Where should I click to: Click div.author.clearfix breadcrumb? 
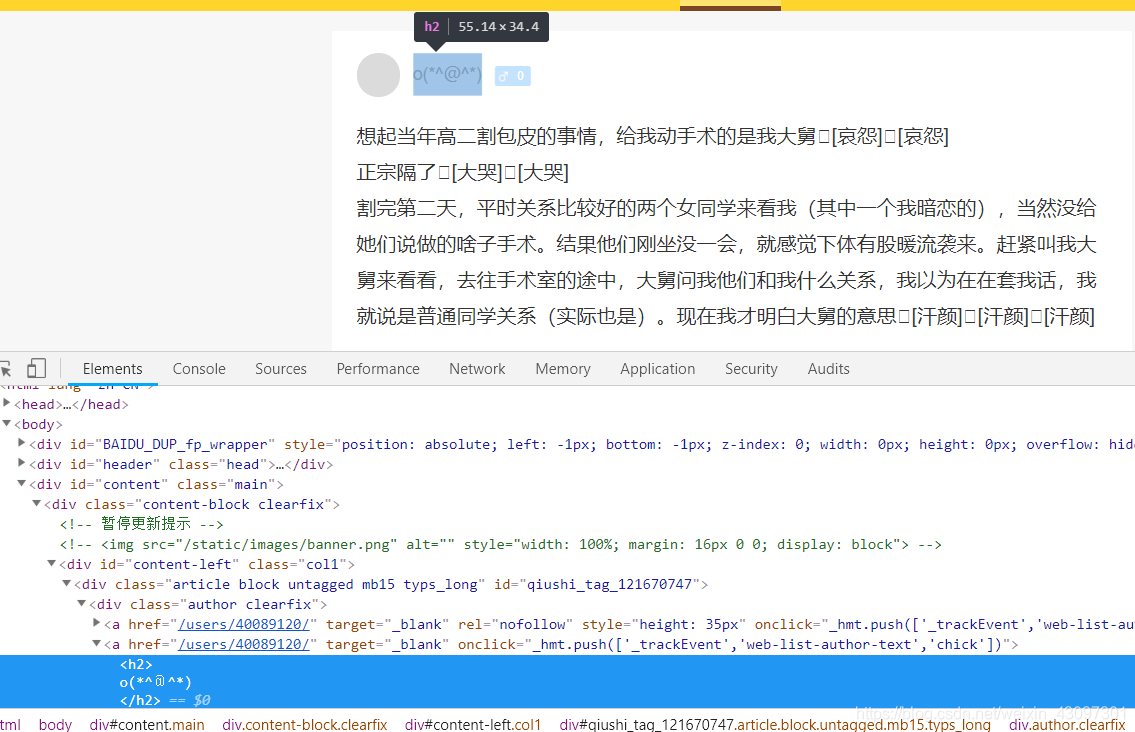1068,724
